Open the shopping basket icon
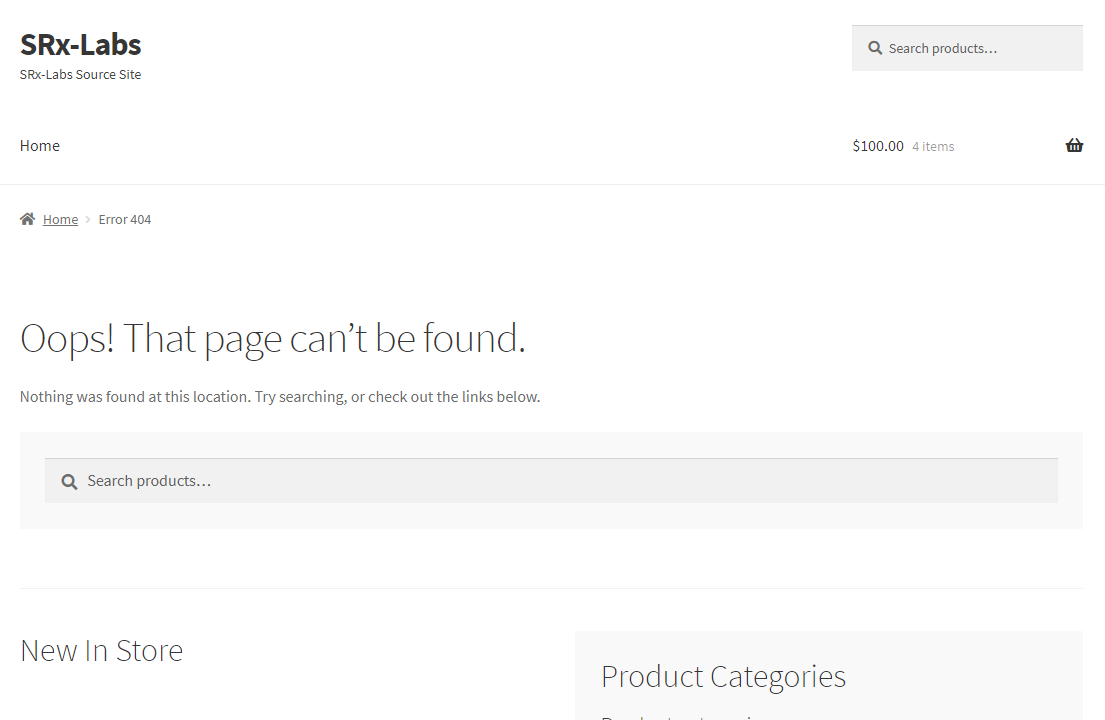Image resolution: width=1105 pixels, height=720 pixels. click(x=1074, y=146)
